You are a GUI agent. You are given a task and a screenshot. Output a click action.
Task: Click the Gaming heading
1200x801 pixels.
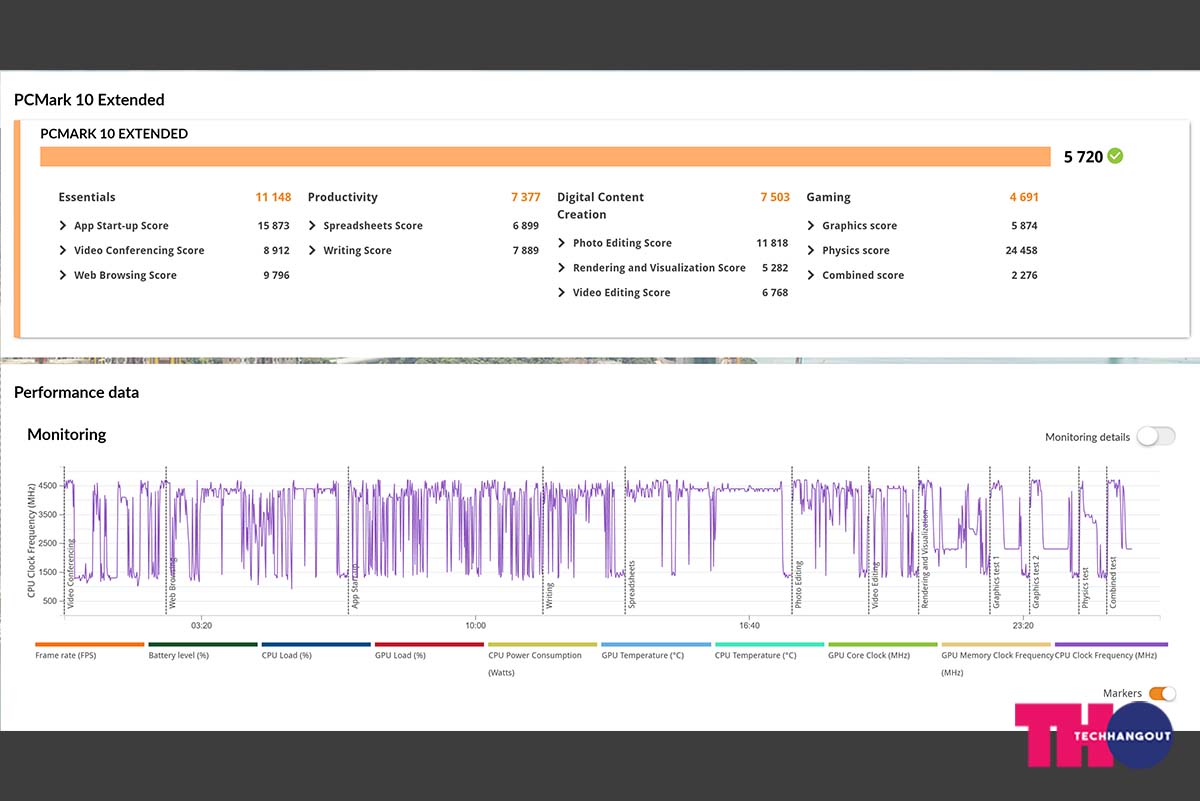click(829, 197)
